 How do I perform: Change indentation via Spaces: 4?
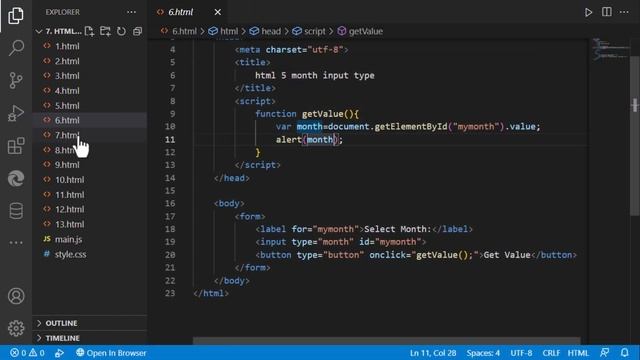(x=483, y=353)
